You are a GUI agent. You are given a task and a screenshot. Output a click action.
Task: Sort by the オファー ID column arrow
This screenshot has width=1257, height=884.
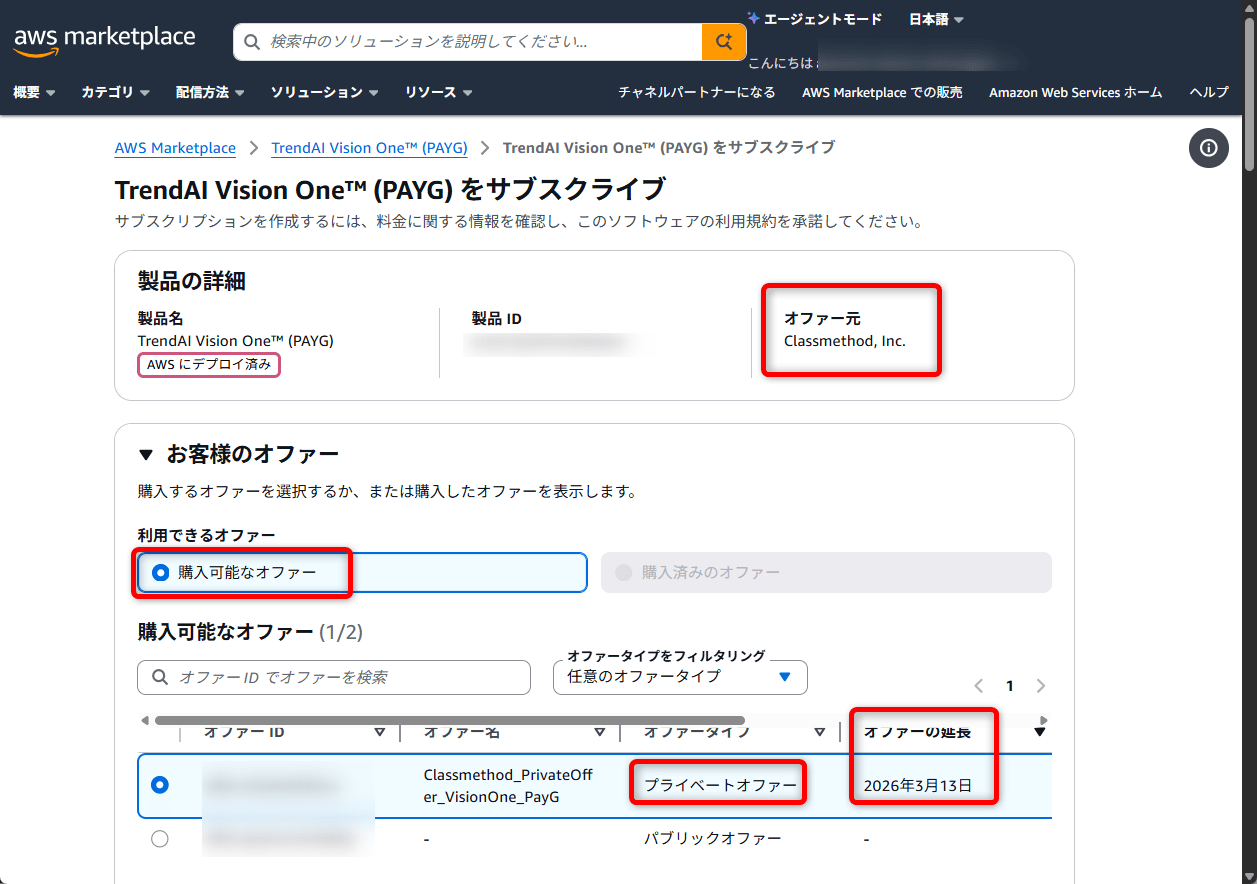[x=379, y=732]
